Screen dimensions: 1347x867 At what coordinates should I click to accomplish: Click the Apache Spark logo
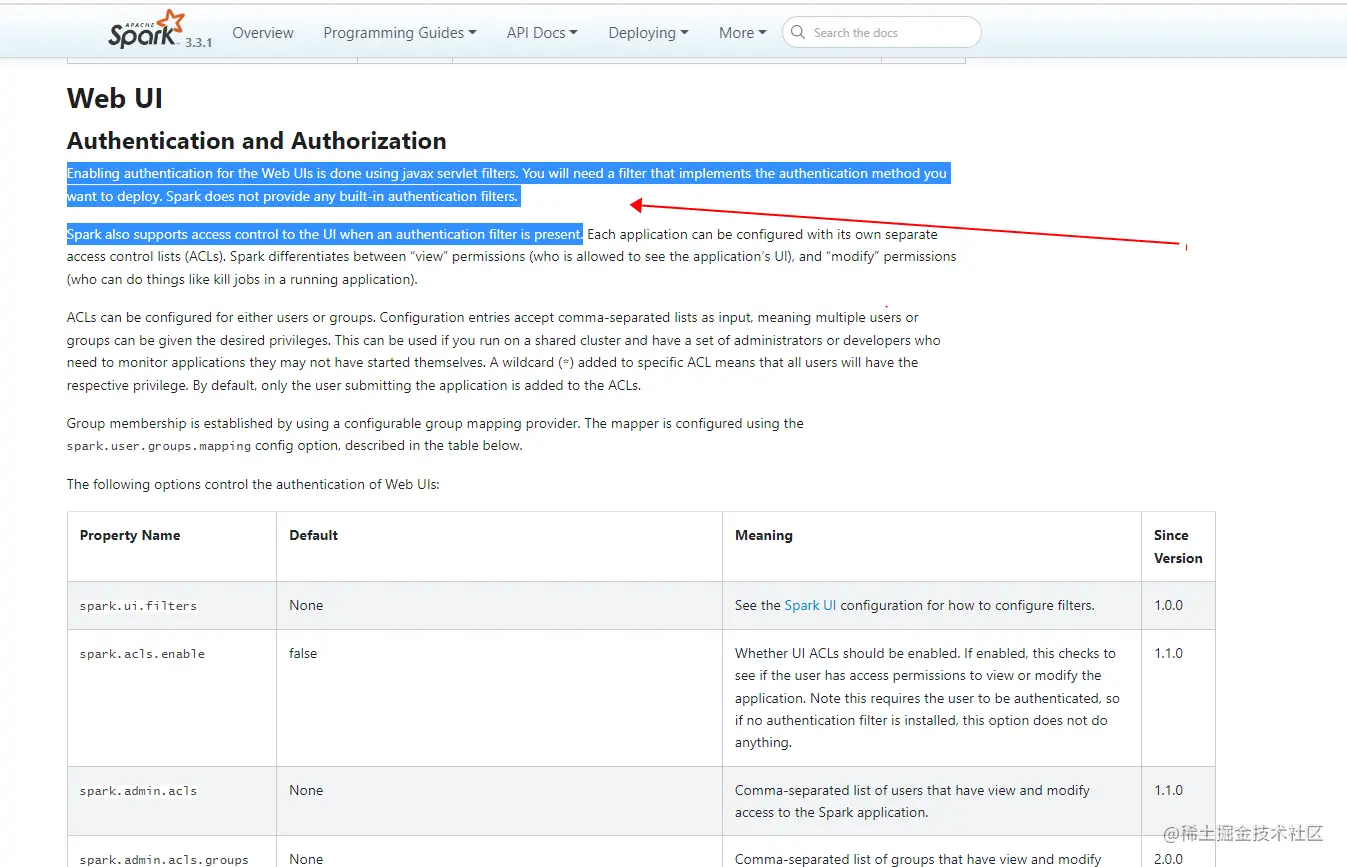[146, 29]
